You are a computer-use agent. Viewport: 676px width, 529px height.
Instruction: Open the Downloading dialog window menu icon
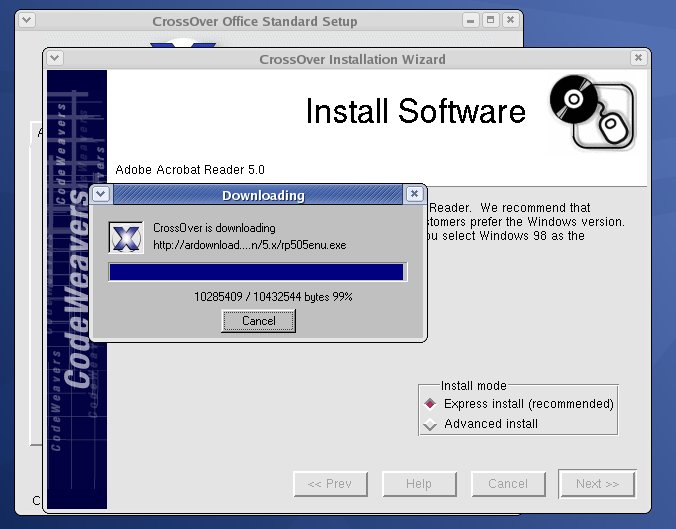(102, 194)
